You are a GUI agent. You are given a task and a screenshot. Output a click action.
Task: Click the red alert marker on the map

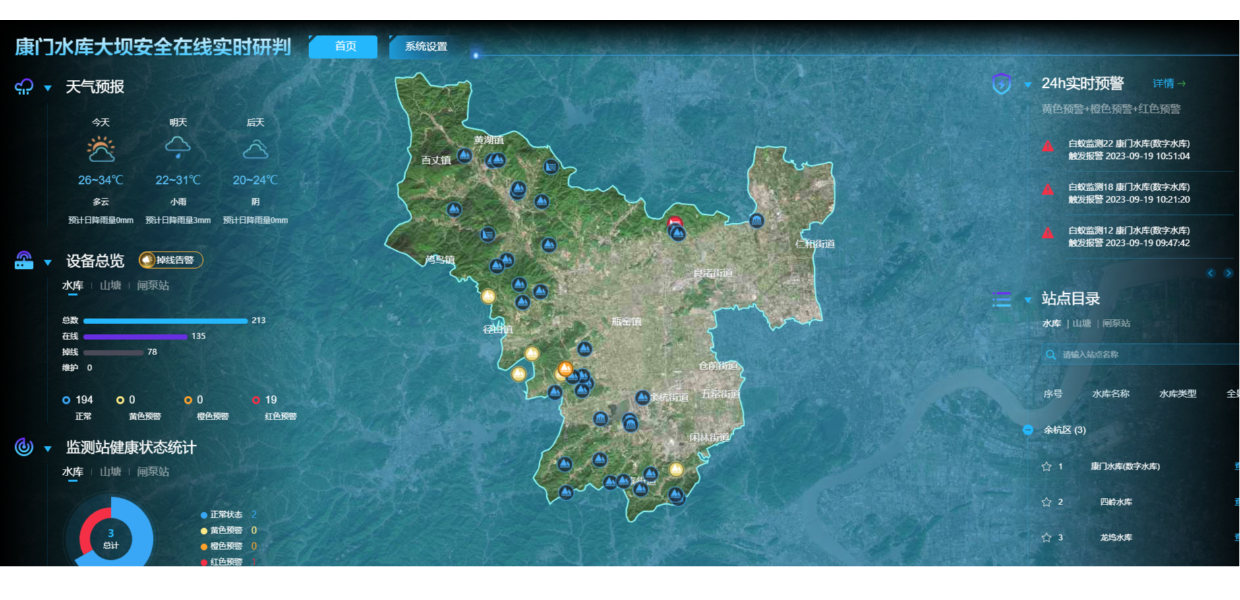(674, 222)
